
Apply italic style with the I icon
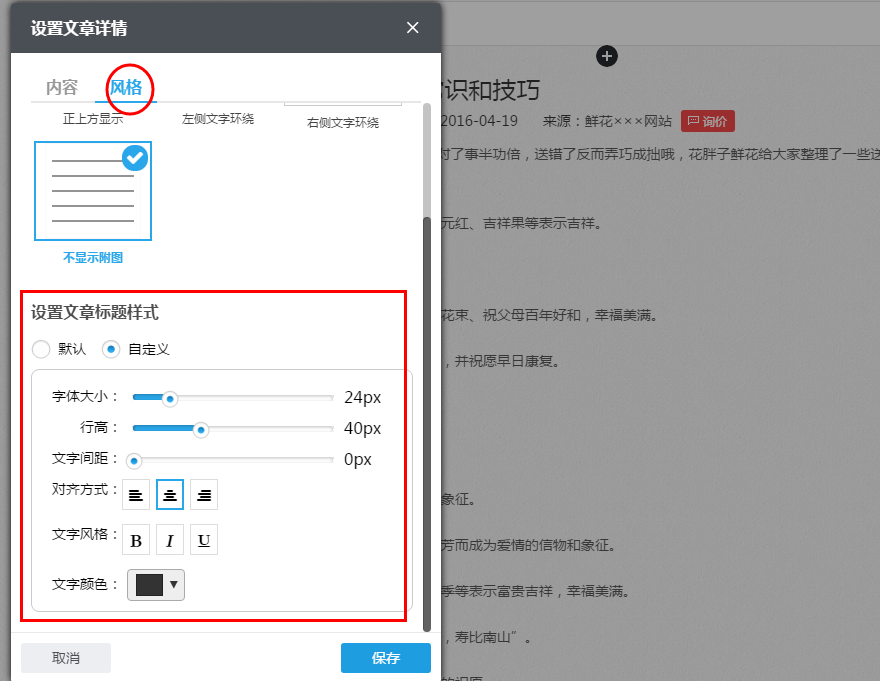pyautogui.click(x=169, y=539)
